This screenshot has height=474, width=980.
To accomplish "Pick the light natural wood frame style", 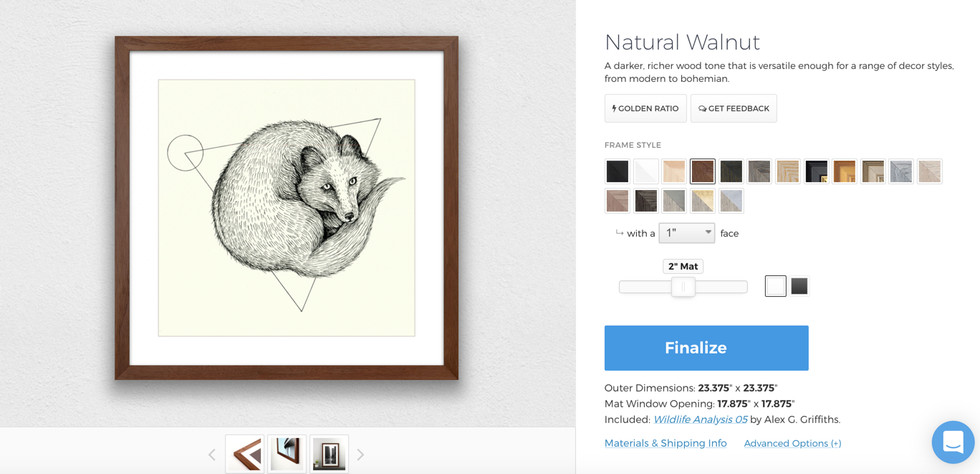I will pyautogui.click(x=674, y=171).
